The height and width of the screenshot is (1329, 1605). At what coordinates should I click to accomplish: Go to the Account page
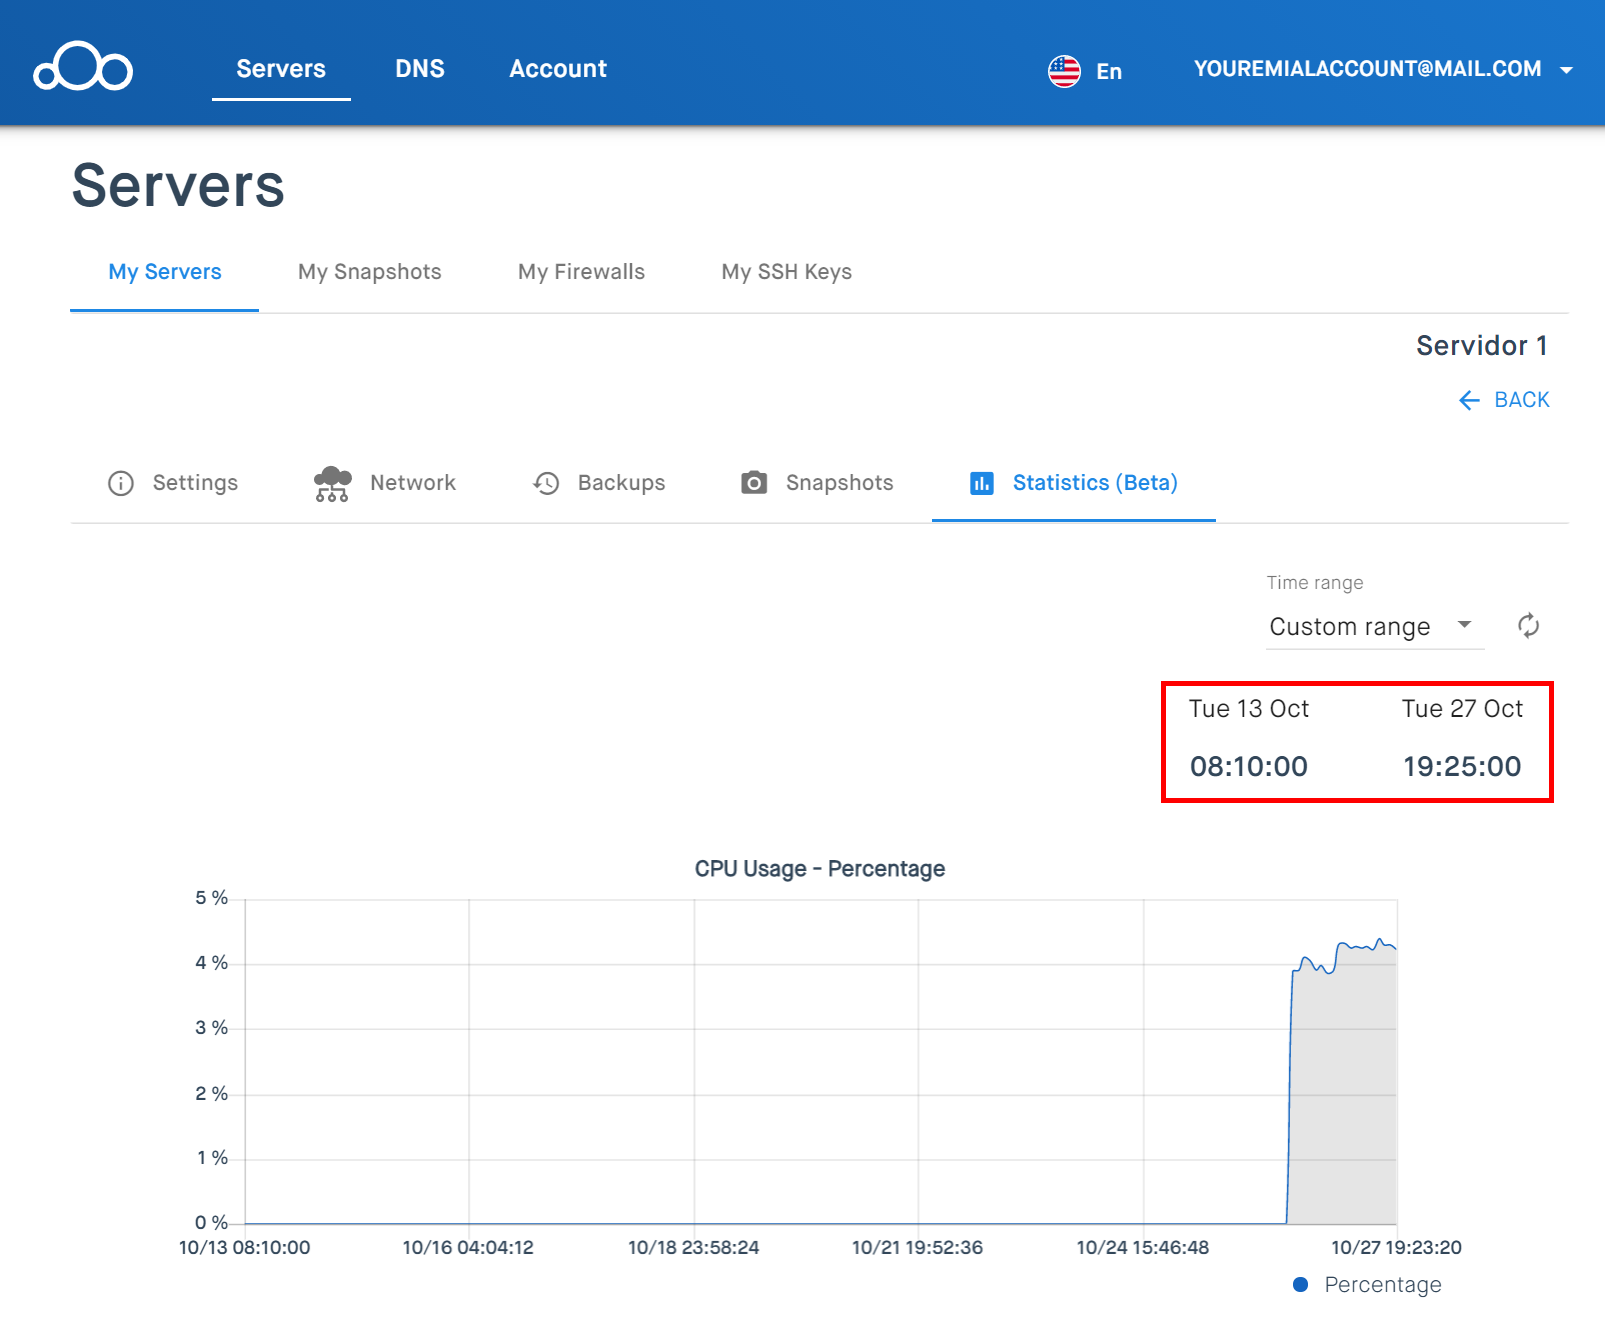tap(558, 69)
